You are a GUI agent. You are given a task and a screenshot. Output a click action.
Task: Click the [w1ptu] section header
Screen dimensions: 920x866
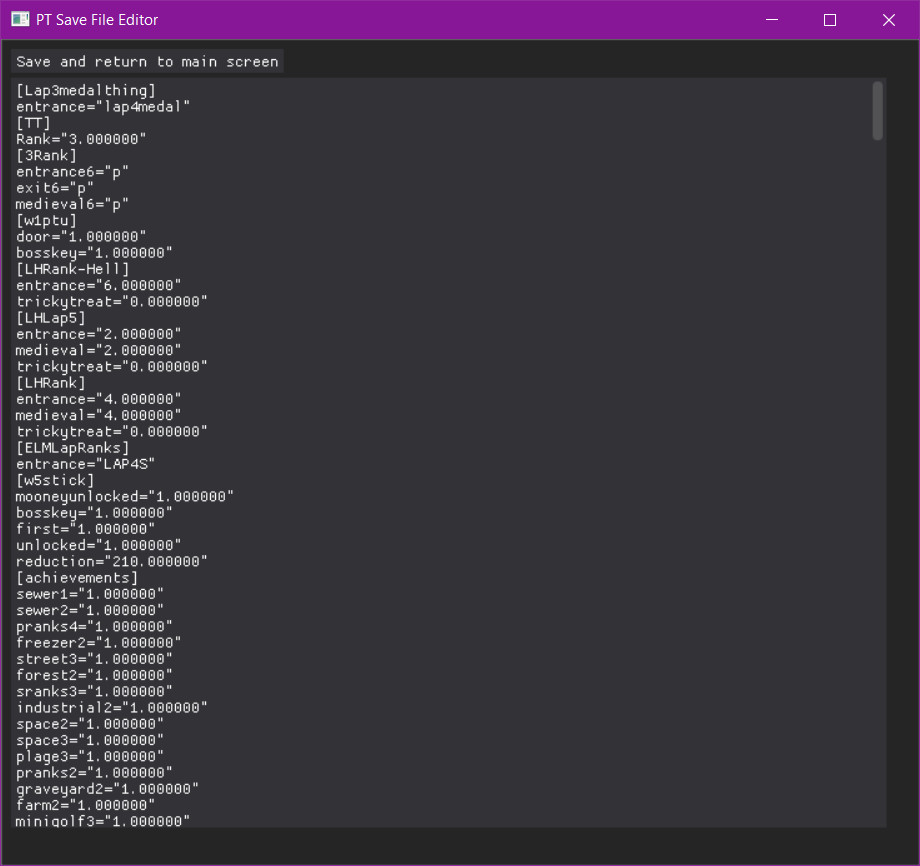[x=45, y=219]
